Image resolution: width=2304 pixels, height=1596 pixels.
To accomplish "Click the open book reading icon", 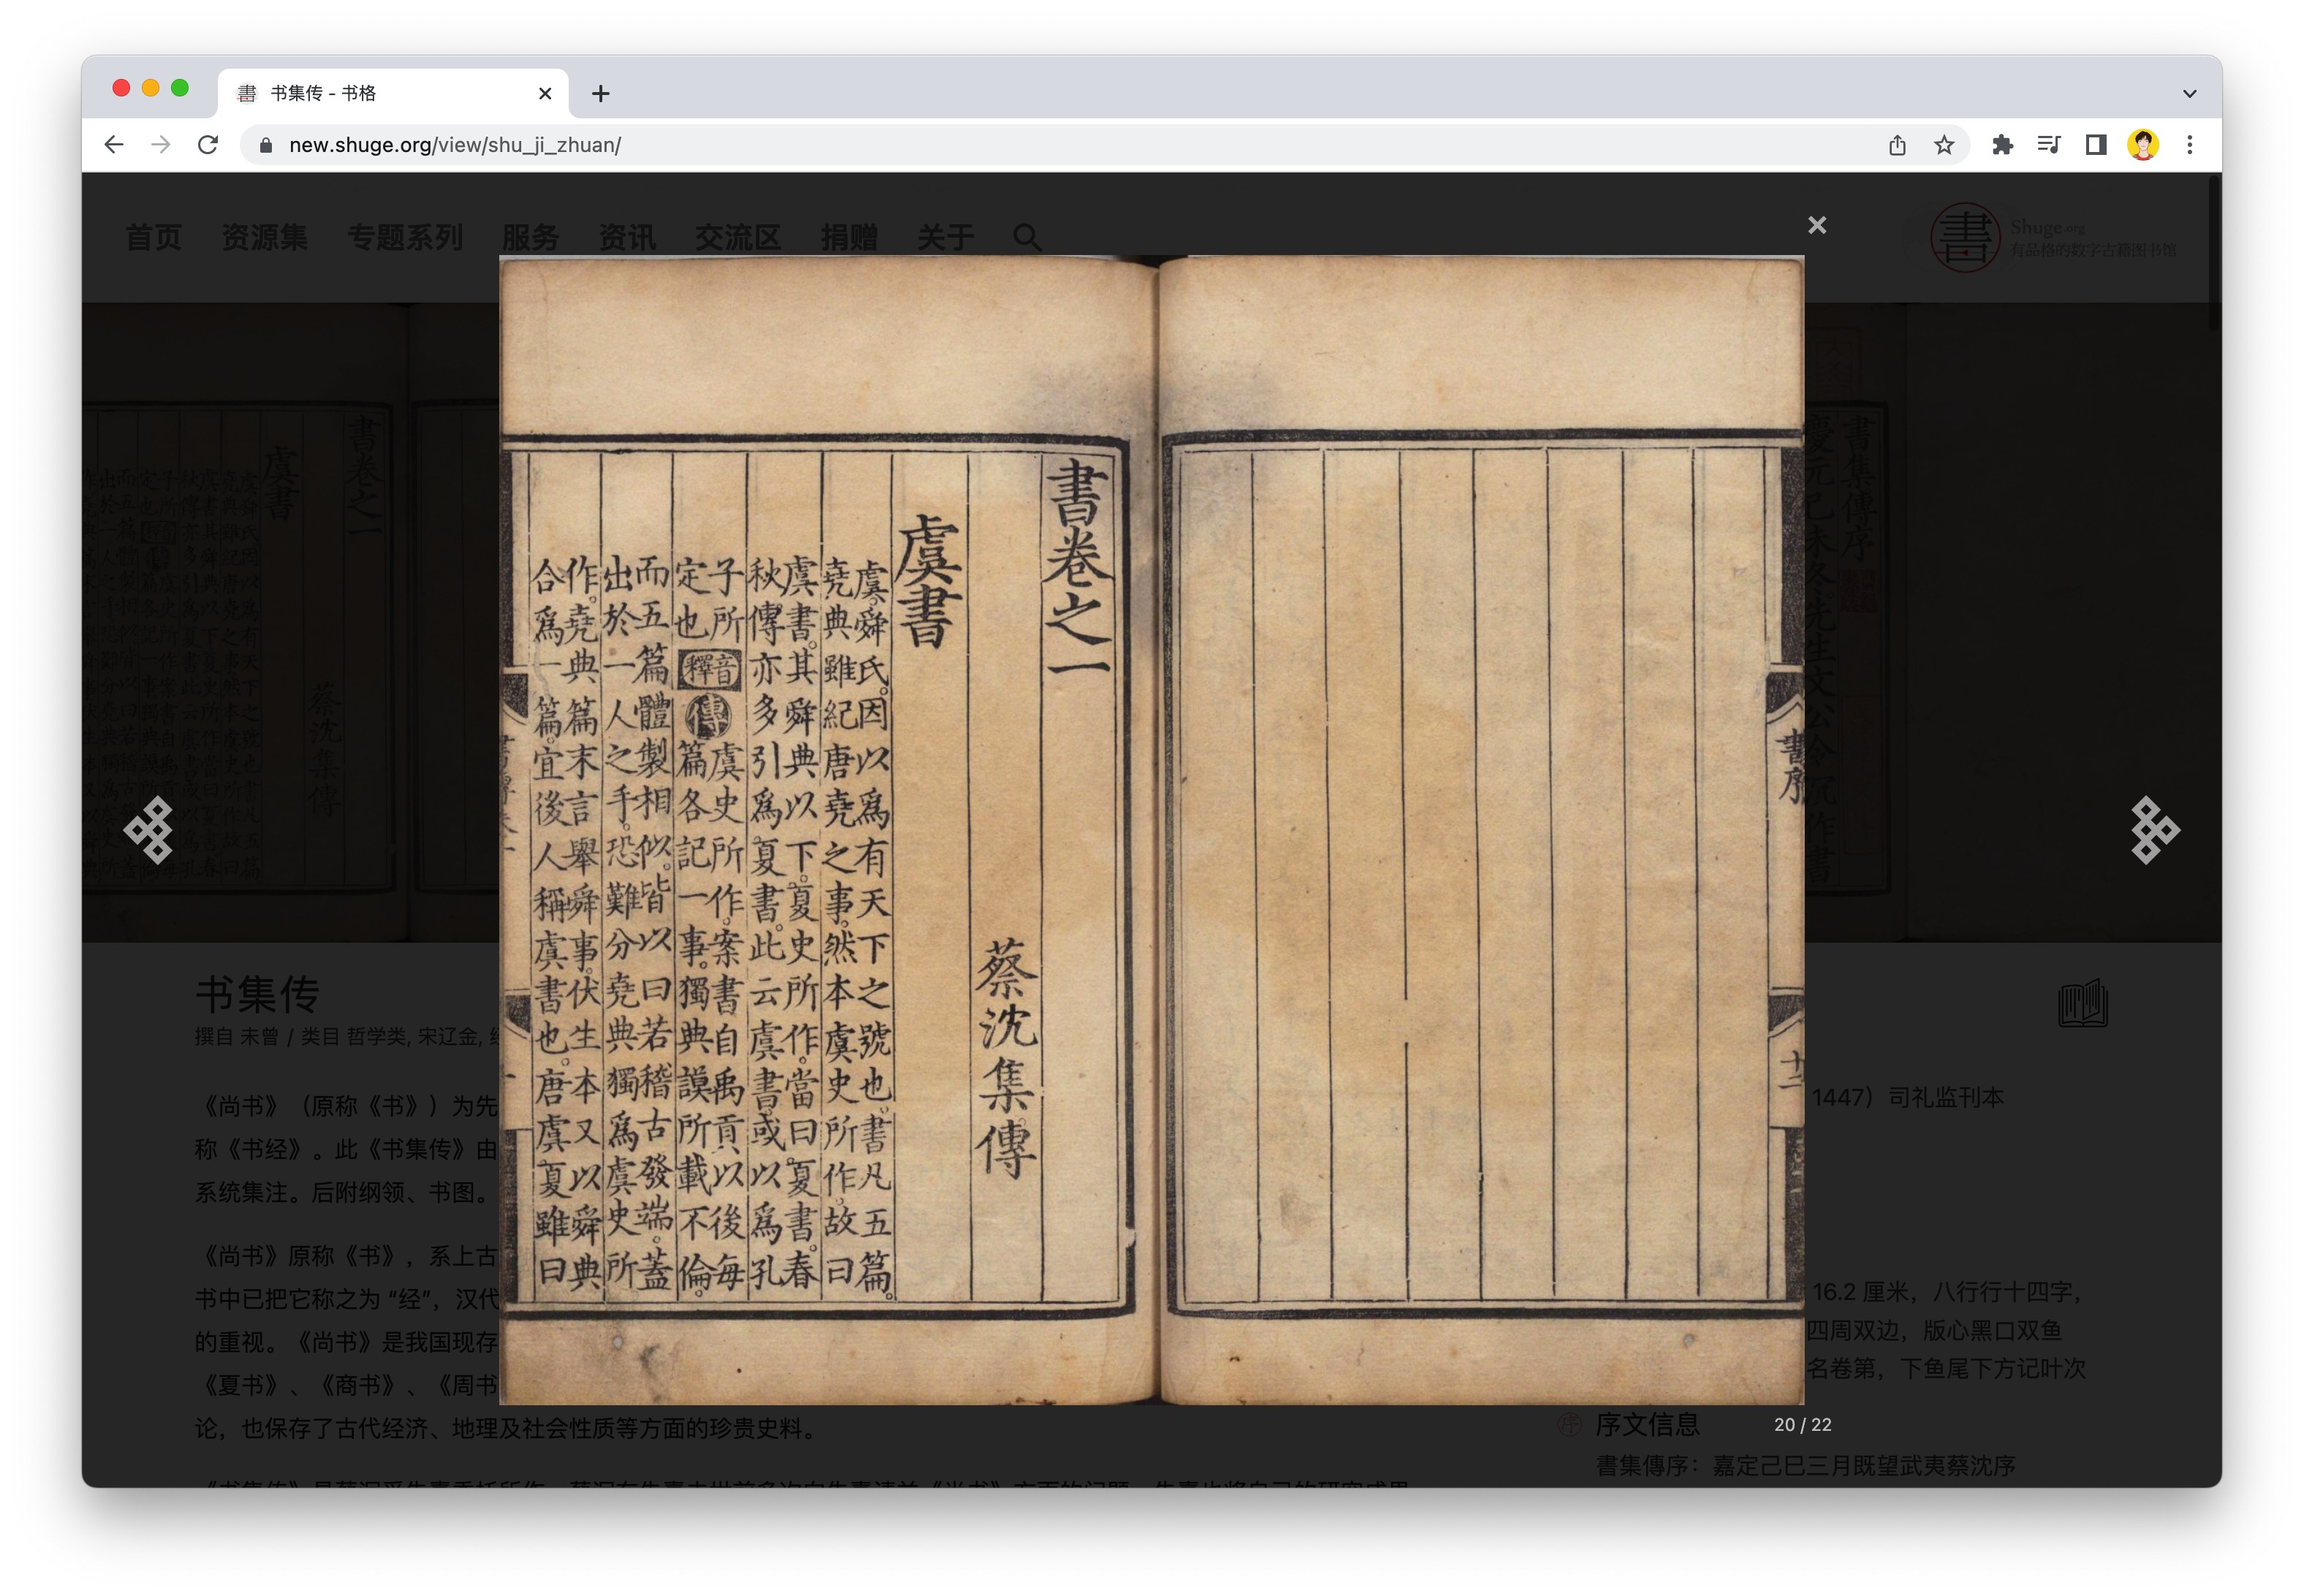I will point(2083,1003).
